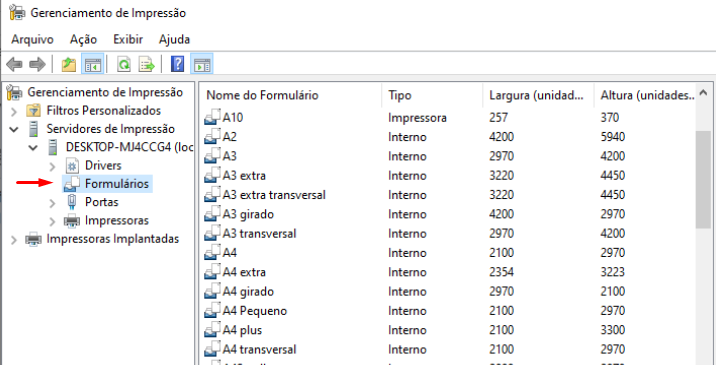Select the A4 form name

point(230,253)
